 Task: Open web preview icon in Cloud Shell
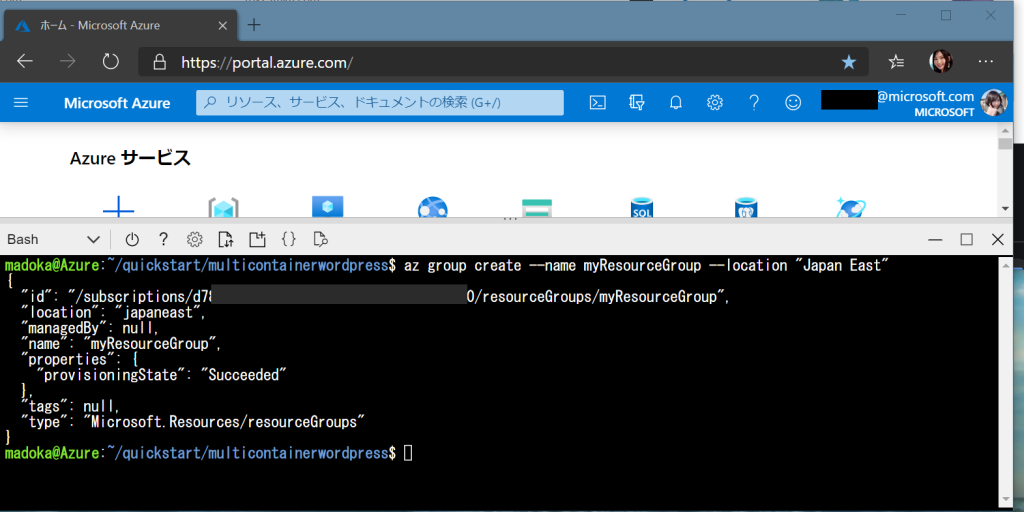(x=320, y=240)
